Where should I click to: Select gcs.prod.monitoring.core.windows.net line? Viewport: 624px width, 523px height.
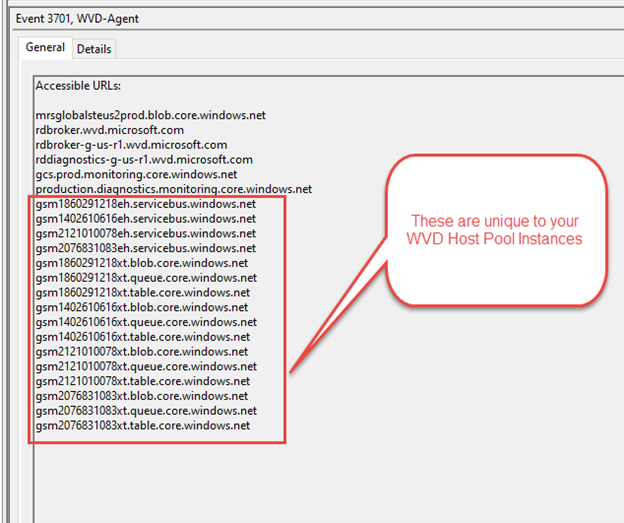click(136, 174)
